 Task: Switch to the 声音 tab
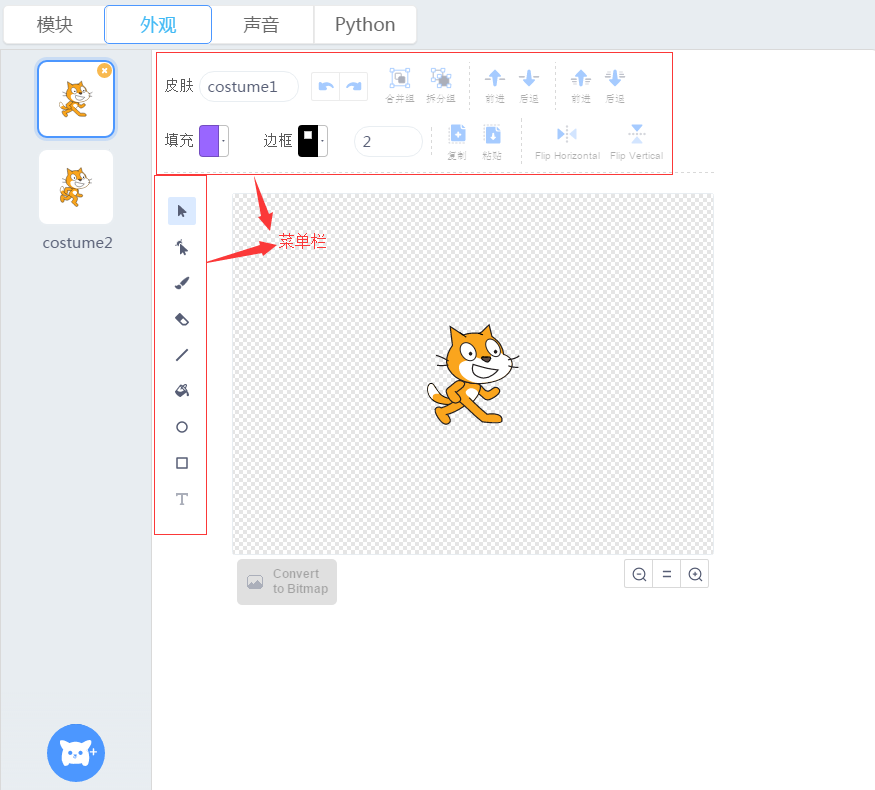click(261, 25)
